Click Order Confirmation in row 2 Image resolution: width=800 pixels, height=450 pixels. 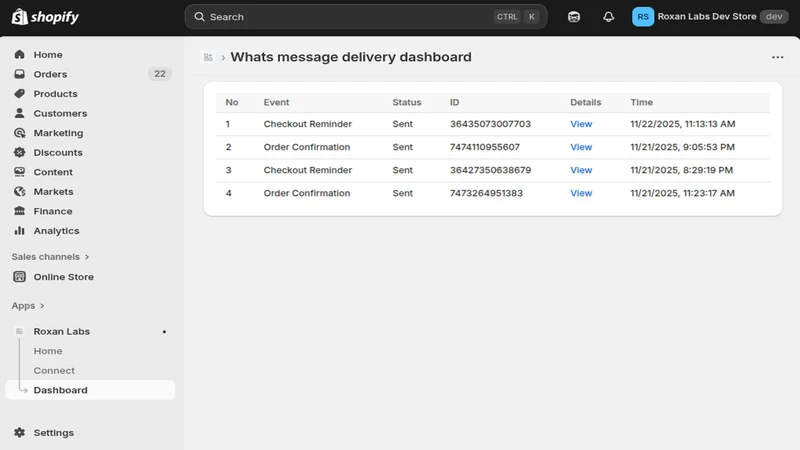[x=307, y=147]
